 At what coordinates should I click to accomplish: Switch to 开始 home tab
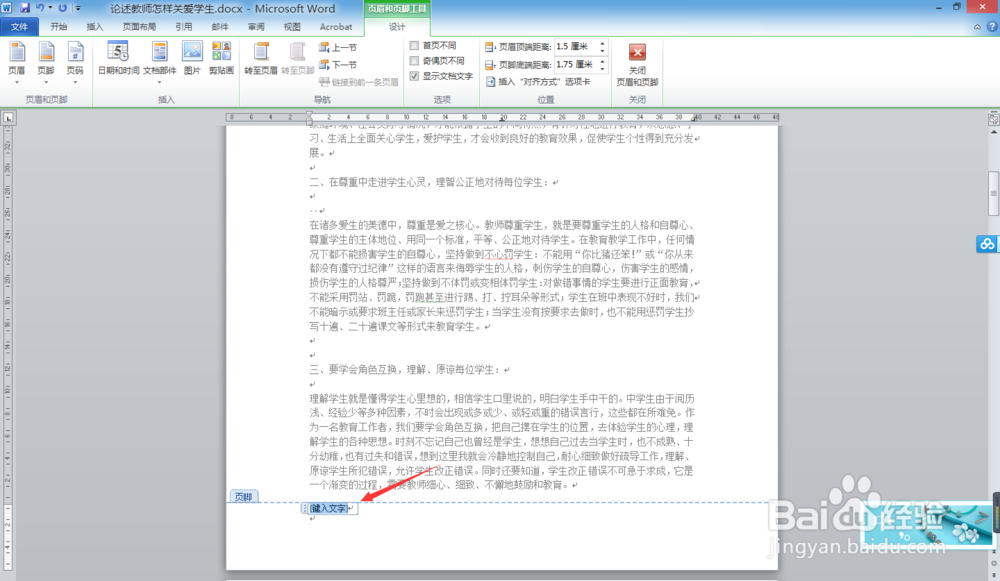[59, 27]
